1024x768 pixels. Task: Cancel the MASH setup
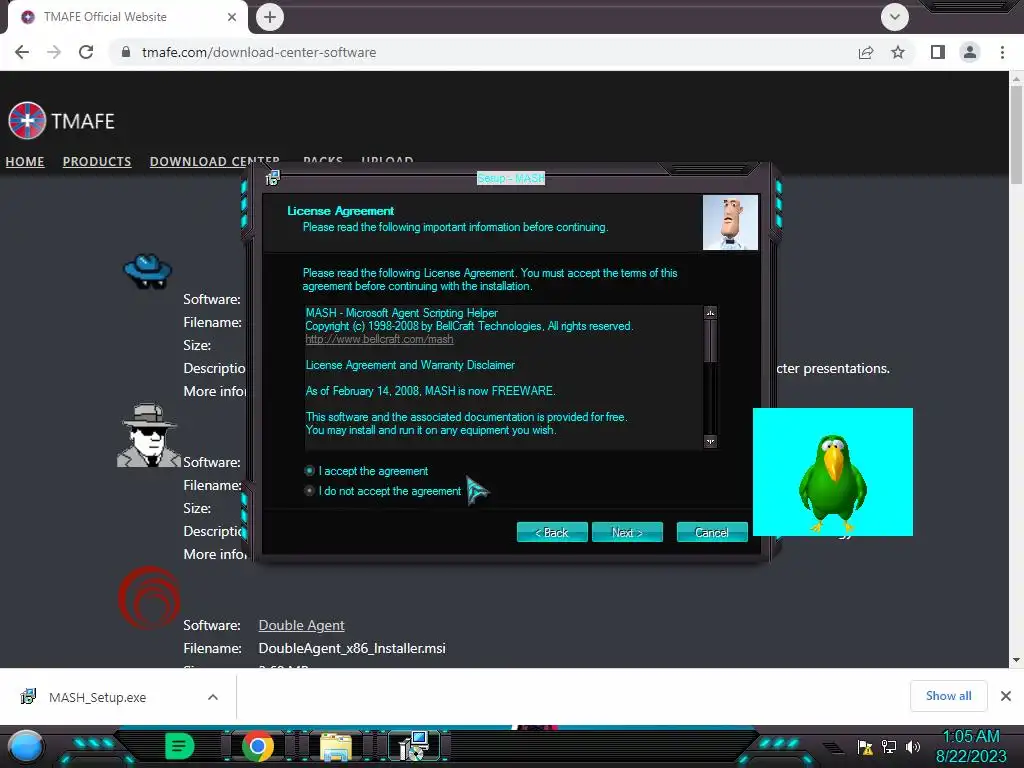click(x=712, y=532)
